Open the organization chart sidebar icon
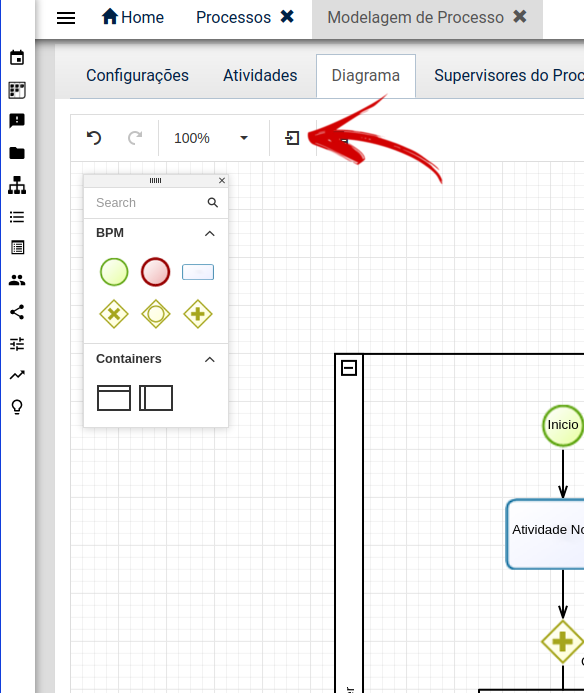The image size is (584, 693). tap(17, 185)
